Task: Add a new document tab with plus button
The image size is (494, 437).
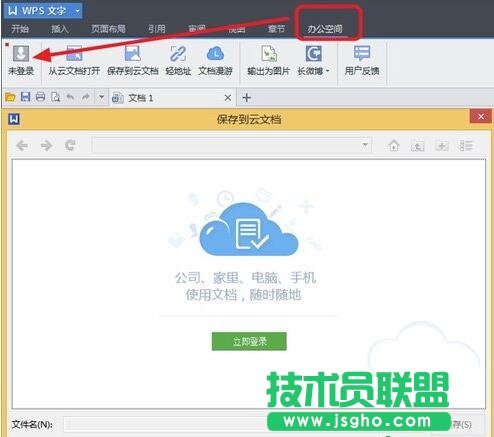Action: click(x=246, y=98)
